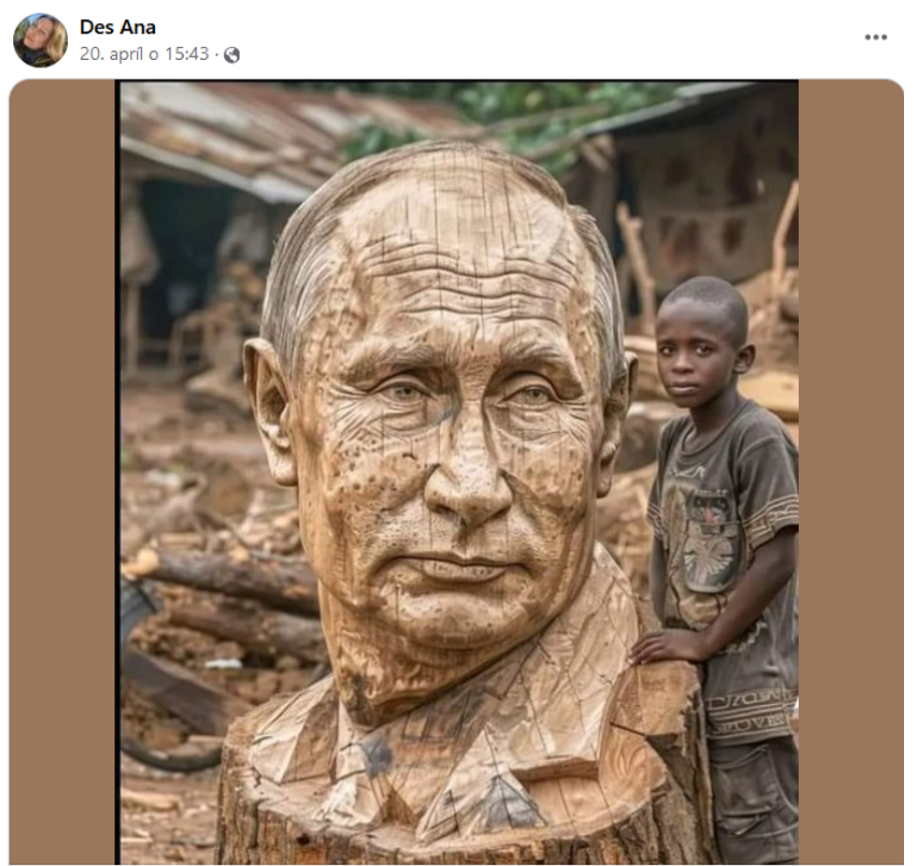Viewport: 914px width, 866px height.
Task: Open the post timestamp 20. april o 15:43
Action: click(x=144, y=55)
